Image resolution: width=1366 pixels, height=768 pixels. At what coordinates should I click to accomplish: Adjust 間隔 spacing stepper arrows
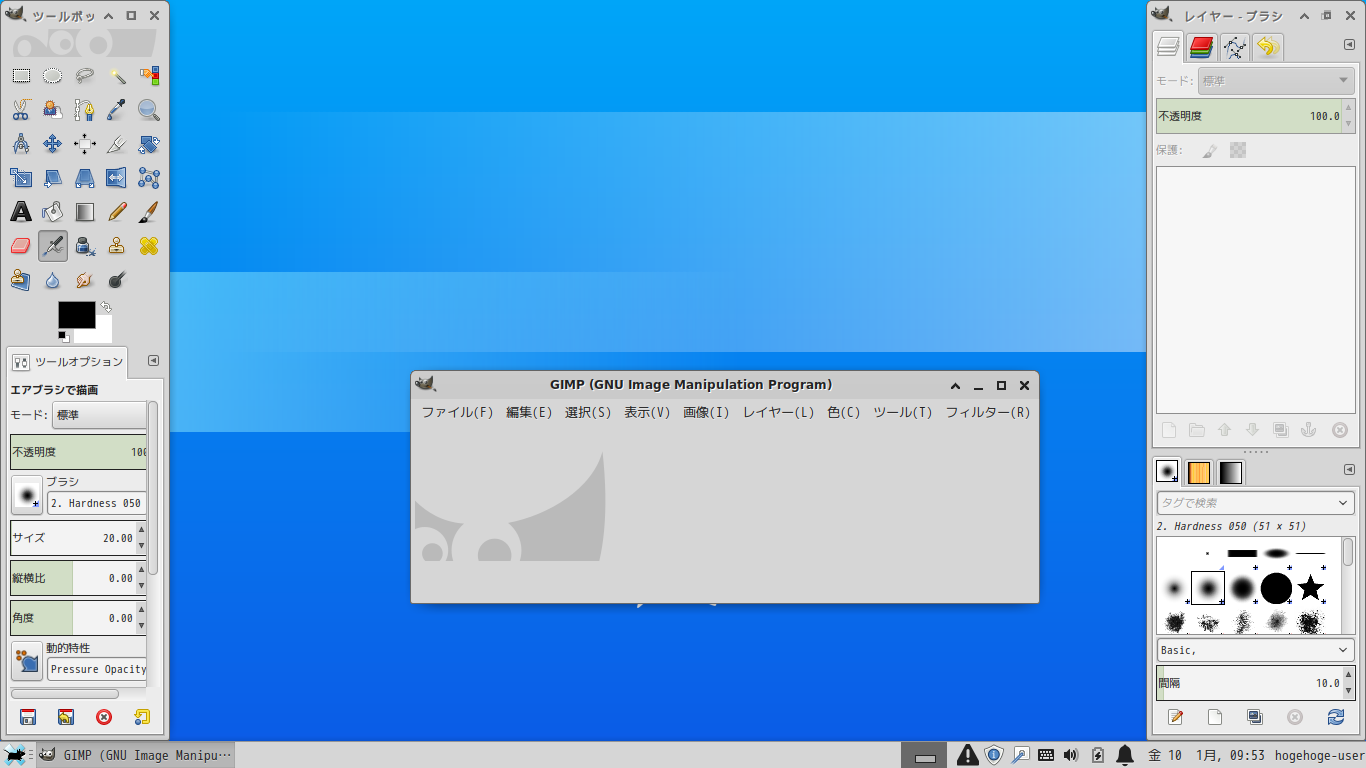tap(1349, 684)
